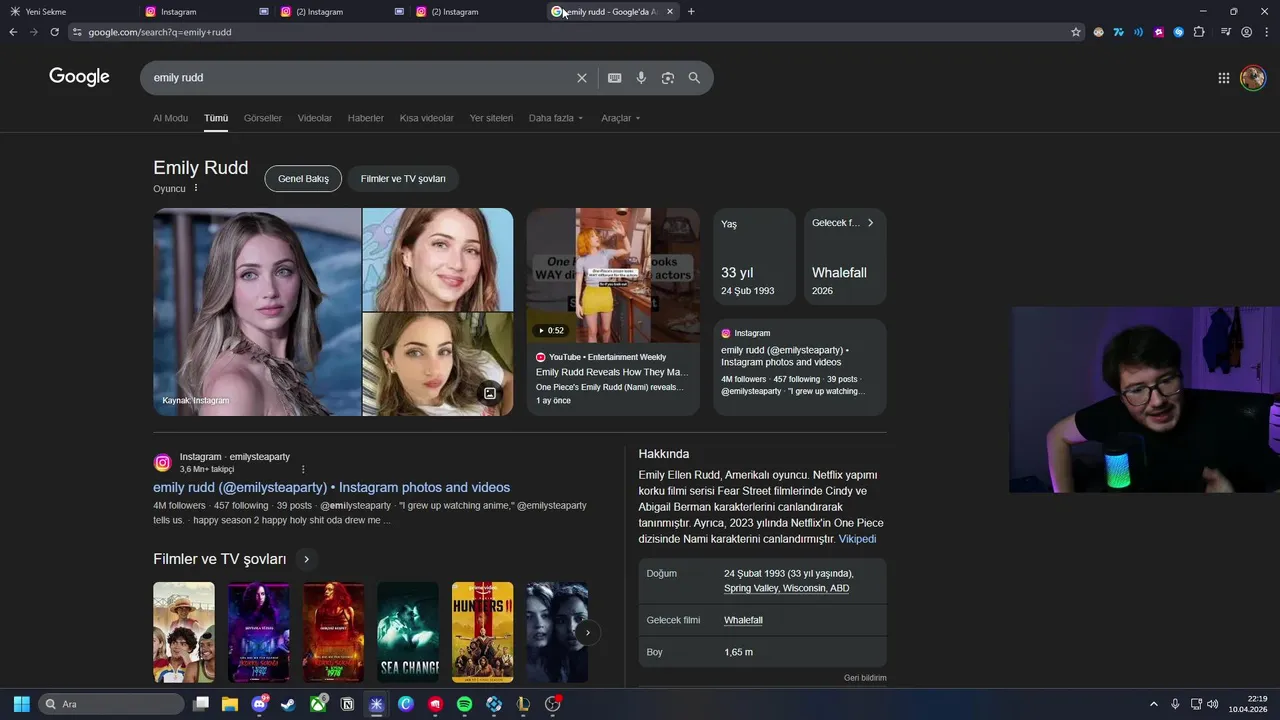
Task: Open File Explorer from the taskbar
Action: (x=230, y=704)
